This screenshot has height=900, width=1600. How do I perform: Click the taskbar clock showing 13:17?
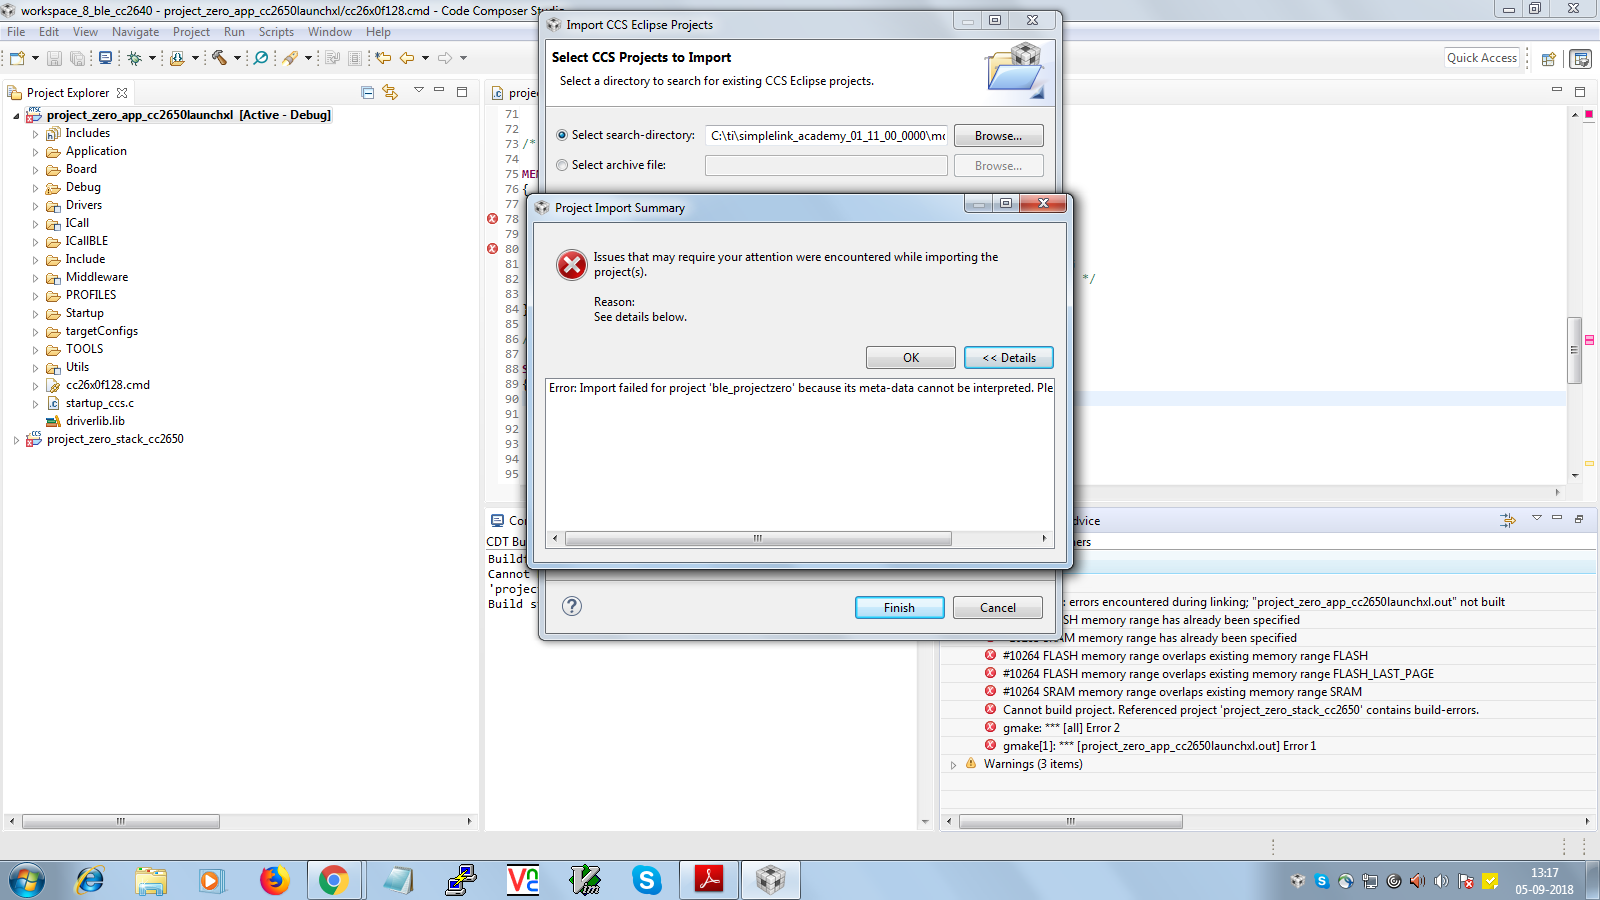(x=1544, y=881)
